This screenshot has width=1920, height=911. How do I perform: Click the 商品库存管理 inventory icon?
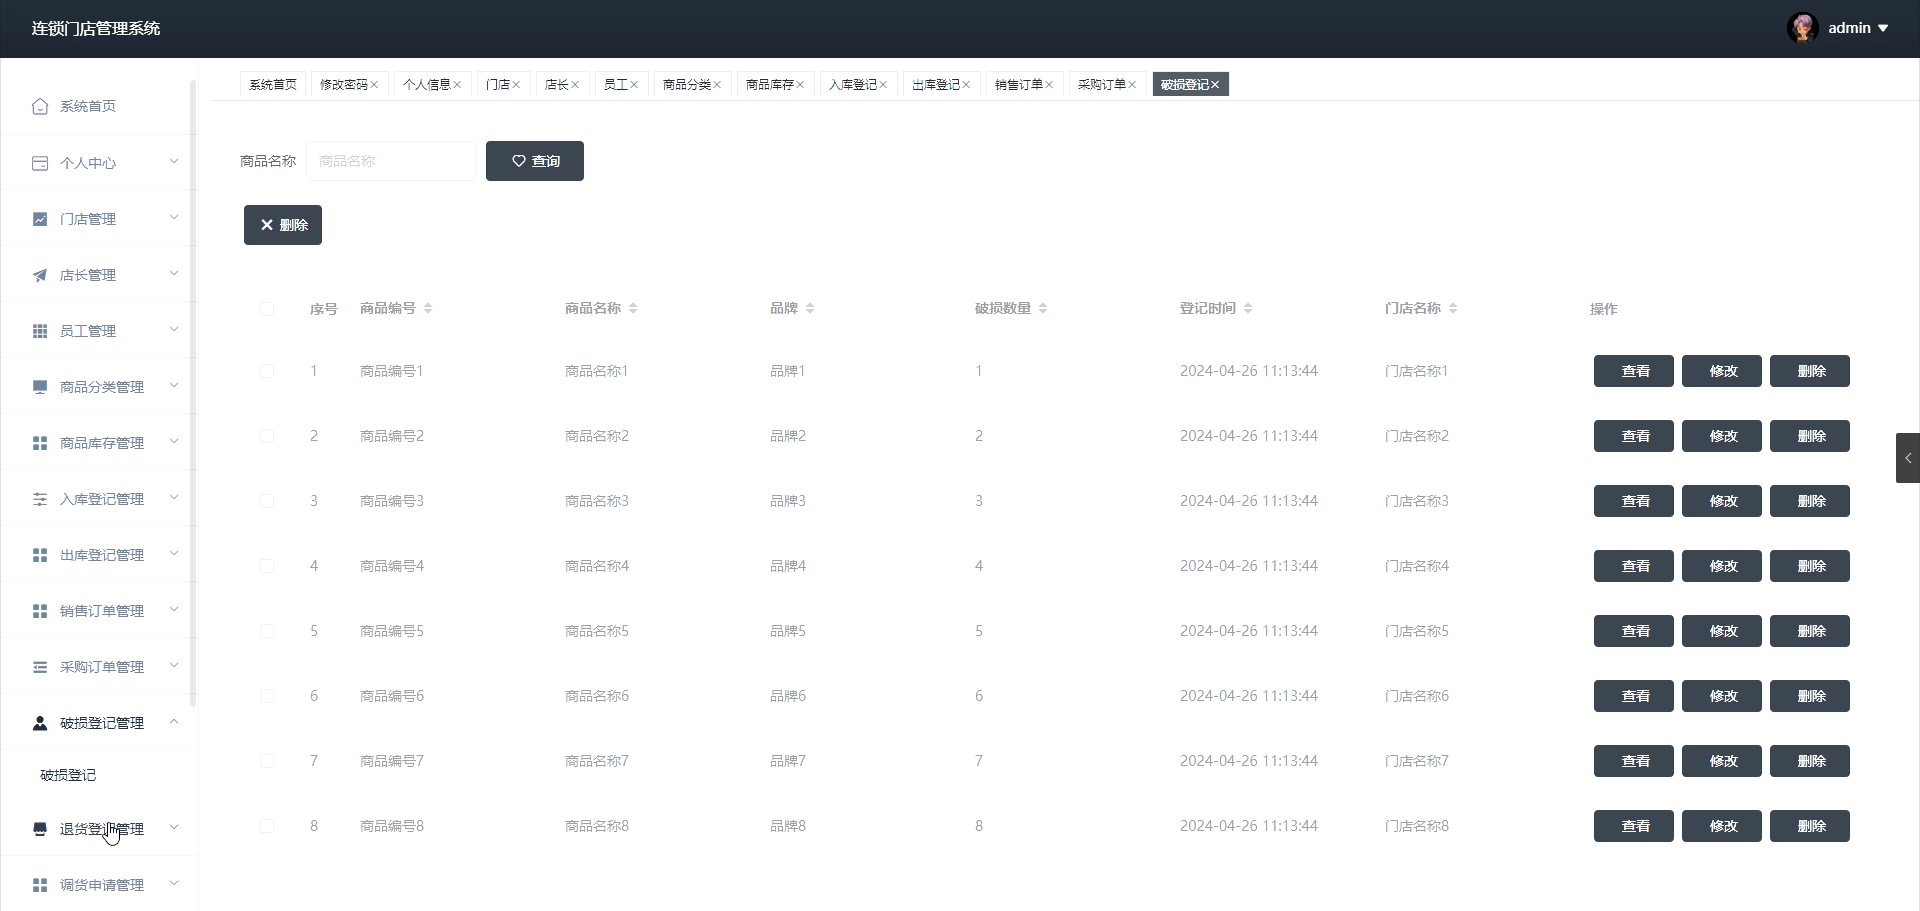(x=40, y=443)
